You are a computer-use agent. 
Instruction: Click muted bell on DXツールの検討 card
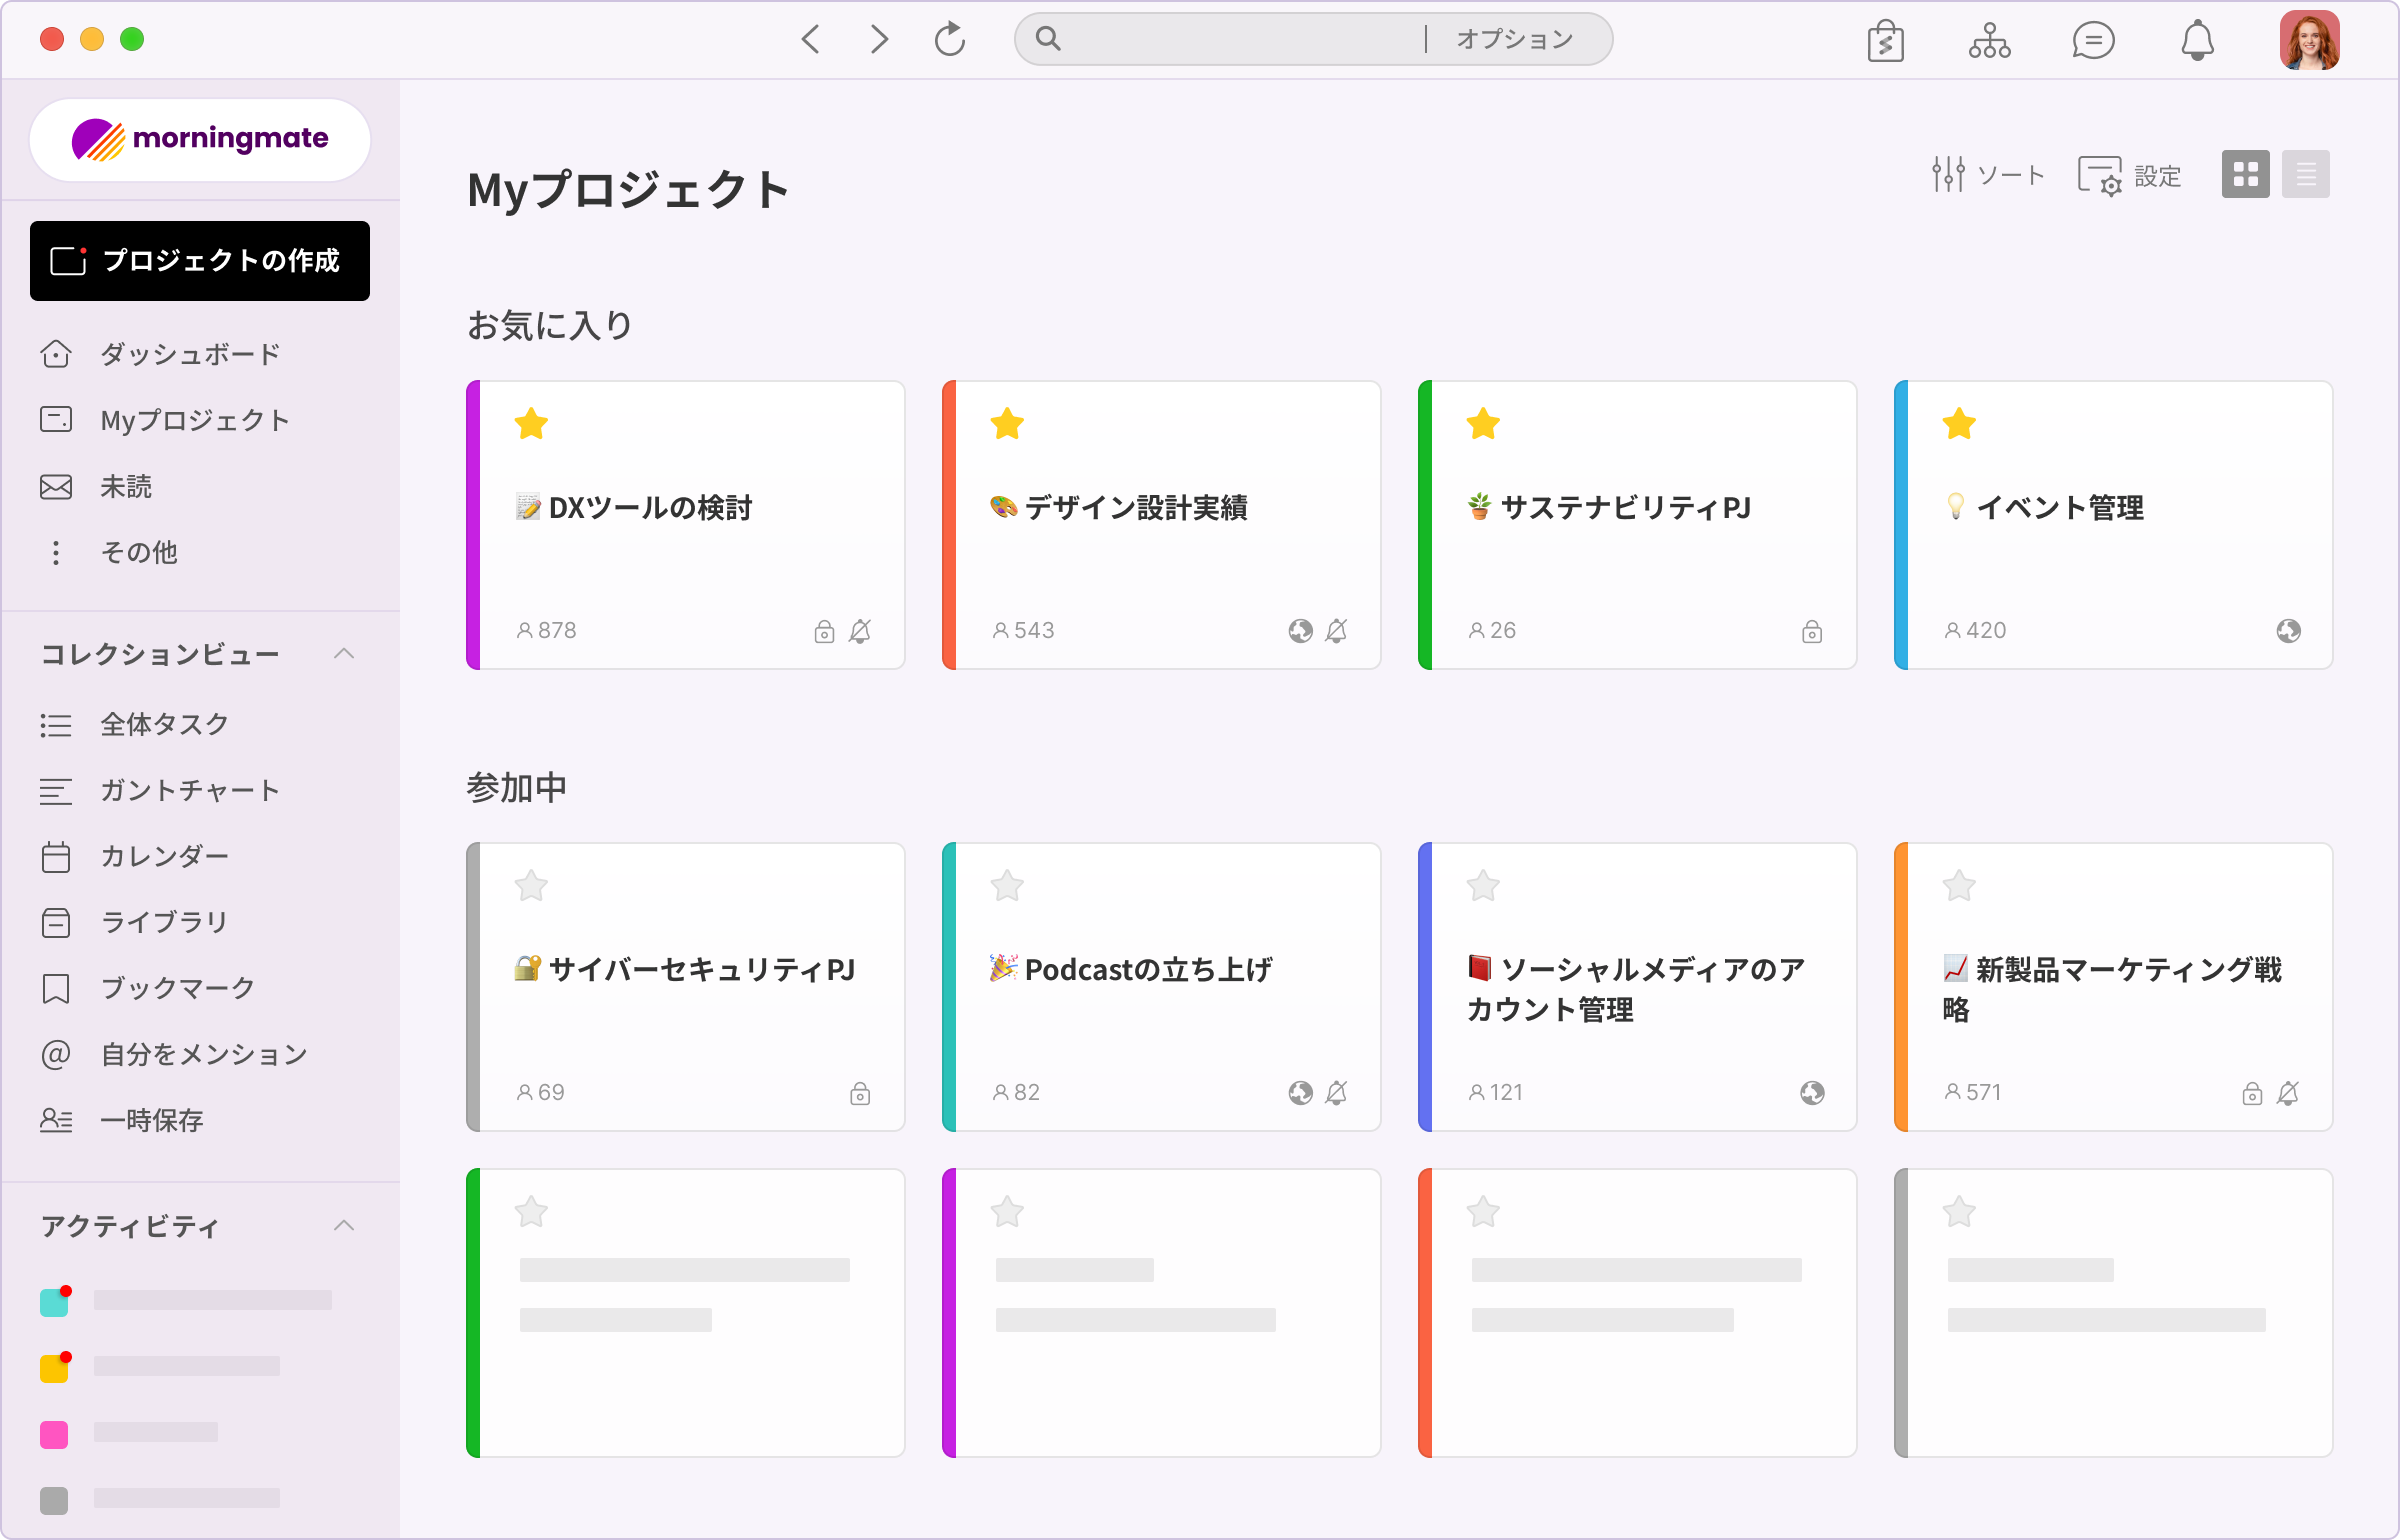(x=860, y=631)
